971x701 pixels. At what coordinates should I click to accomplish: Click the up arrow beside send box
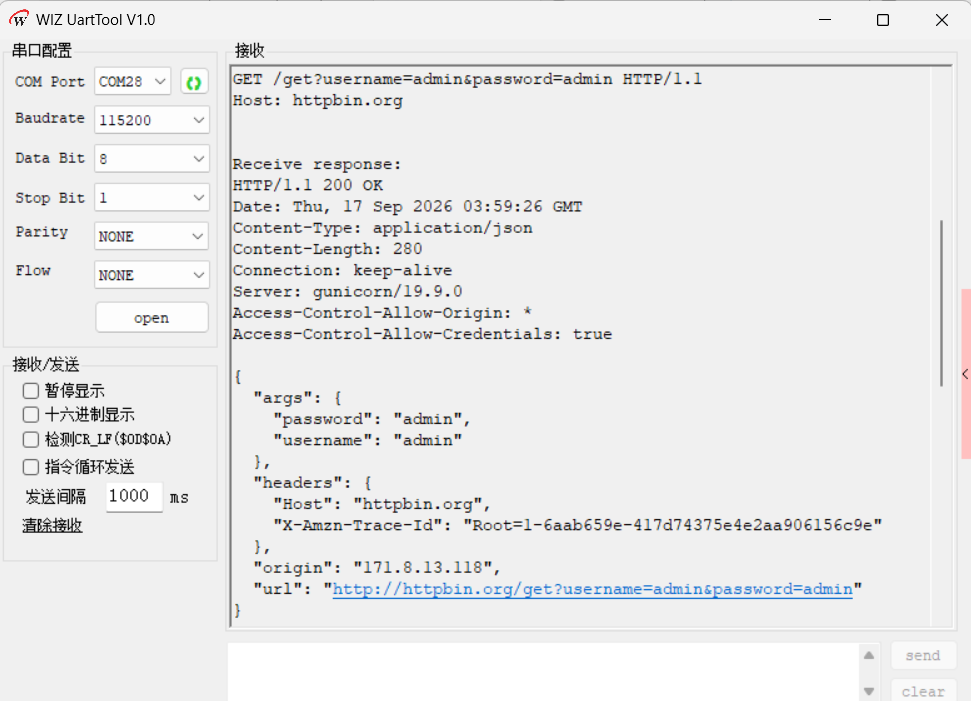(869, 655)
